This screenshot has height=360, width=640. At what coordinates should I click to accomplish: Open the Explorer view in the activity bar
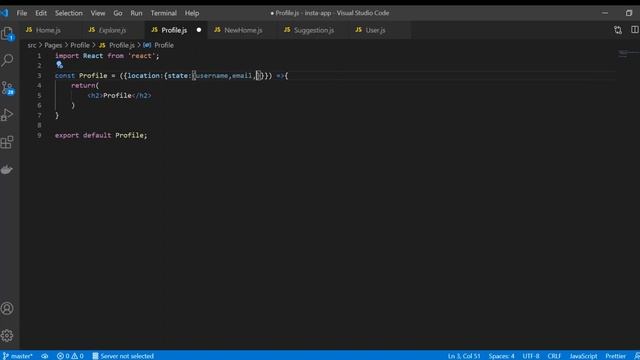pos(7,33)
